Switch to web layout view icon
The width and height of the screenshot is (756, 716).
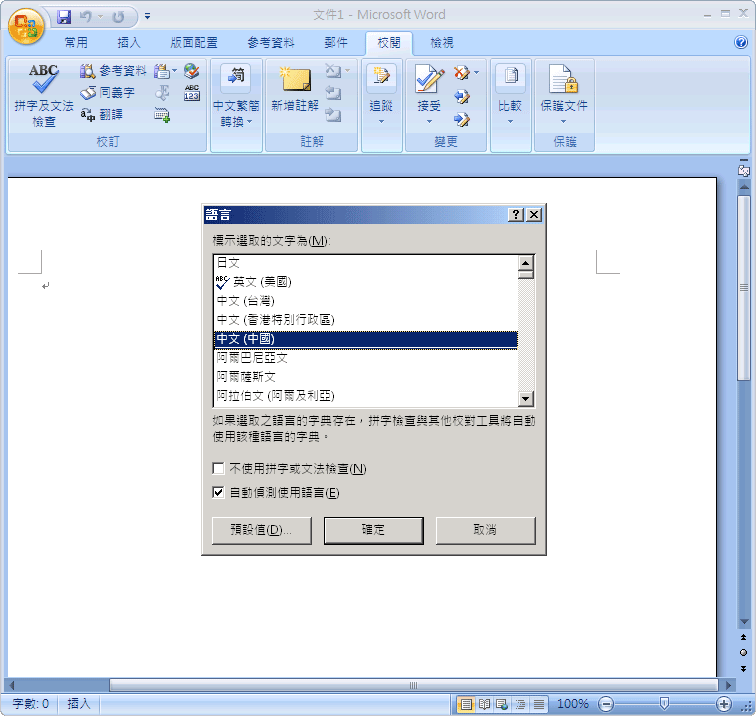502,704
